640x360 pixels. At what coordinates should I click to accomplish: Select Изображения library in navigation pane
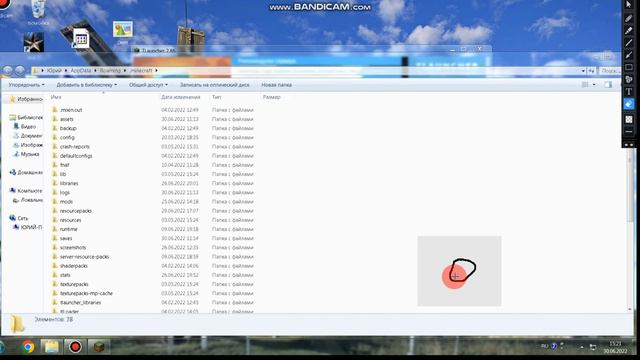(x=28, y=145)
